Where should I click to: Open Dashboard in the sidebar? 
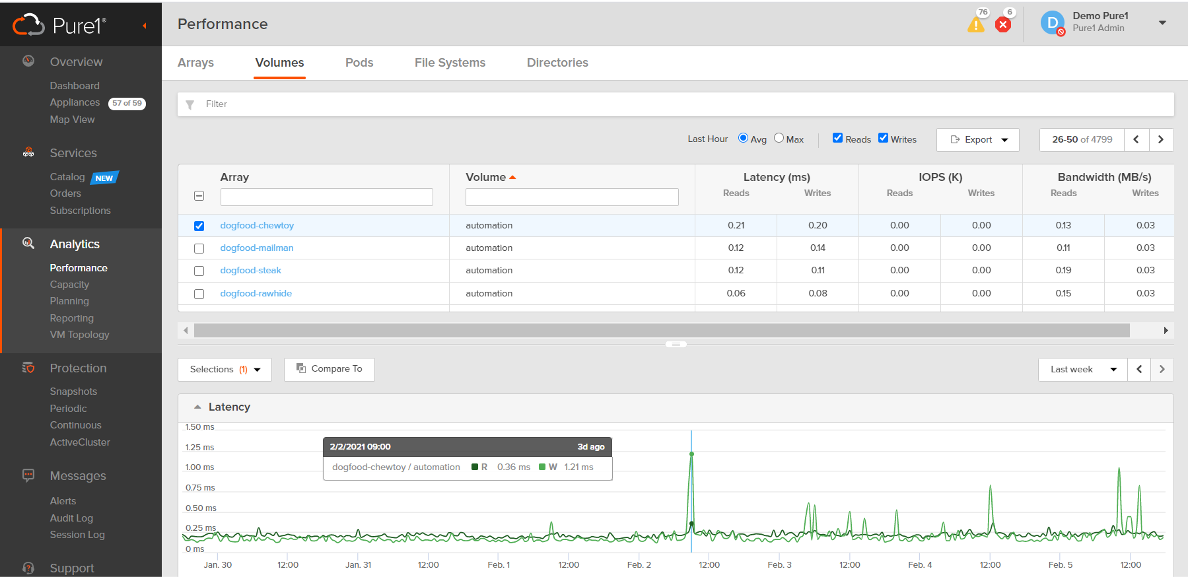(x=74, y=86)
